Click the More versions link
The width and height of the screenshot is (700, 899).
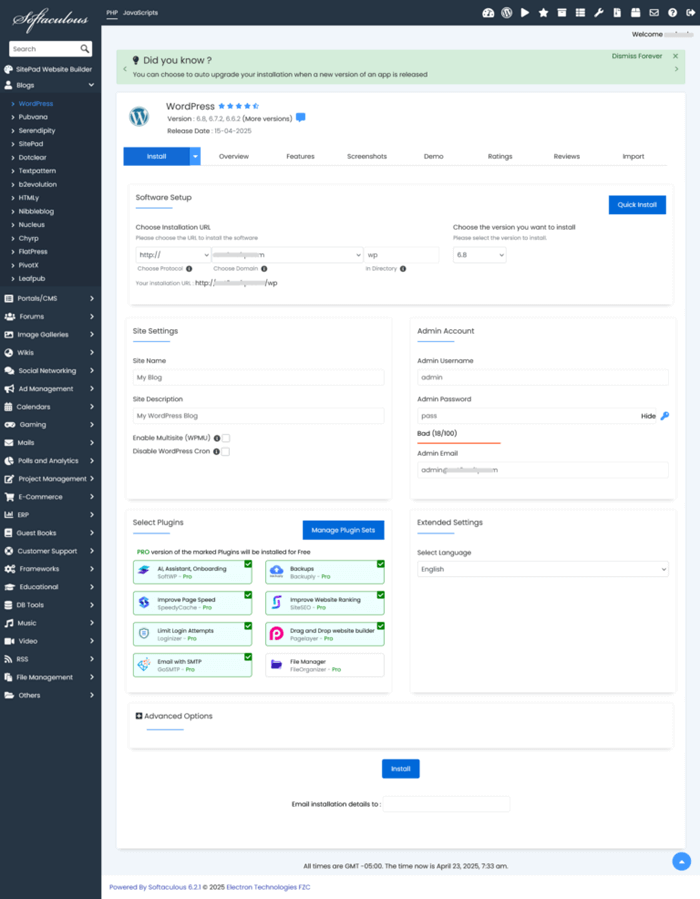(267, 119)
